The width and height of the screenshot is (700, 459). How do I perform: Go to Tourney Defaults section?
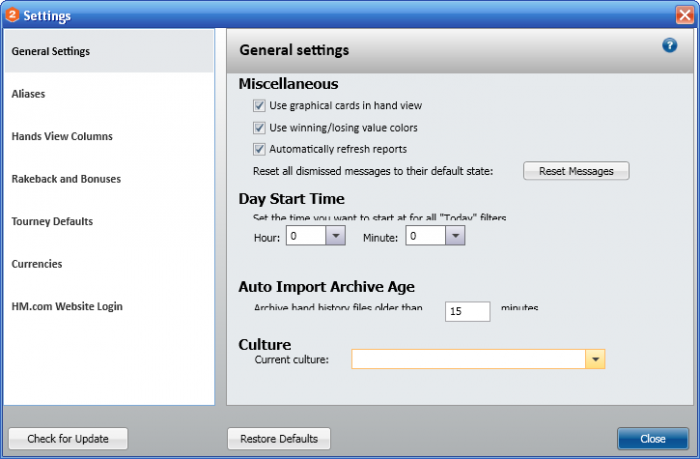pos(52,221)
